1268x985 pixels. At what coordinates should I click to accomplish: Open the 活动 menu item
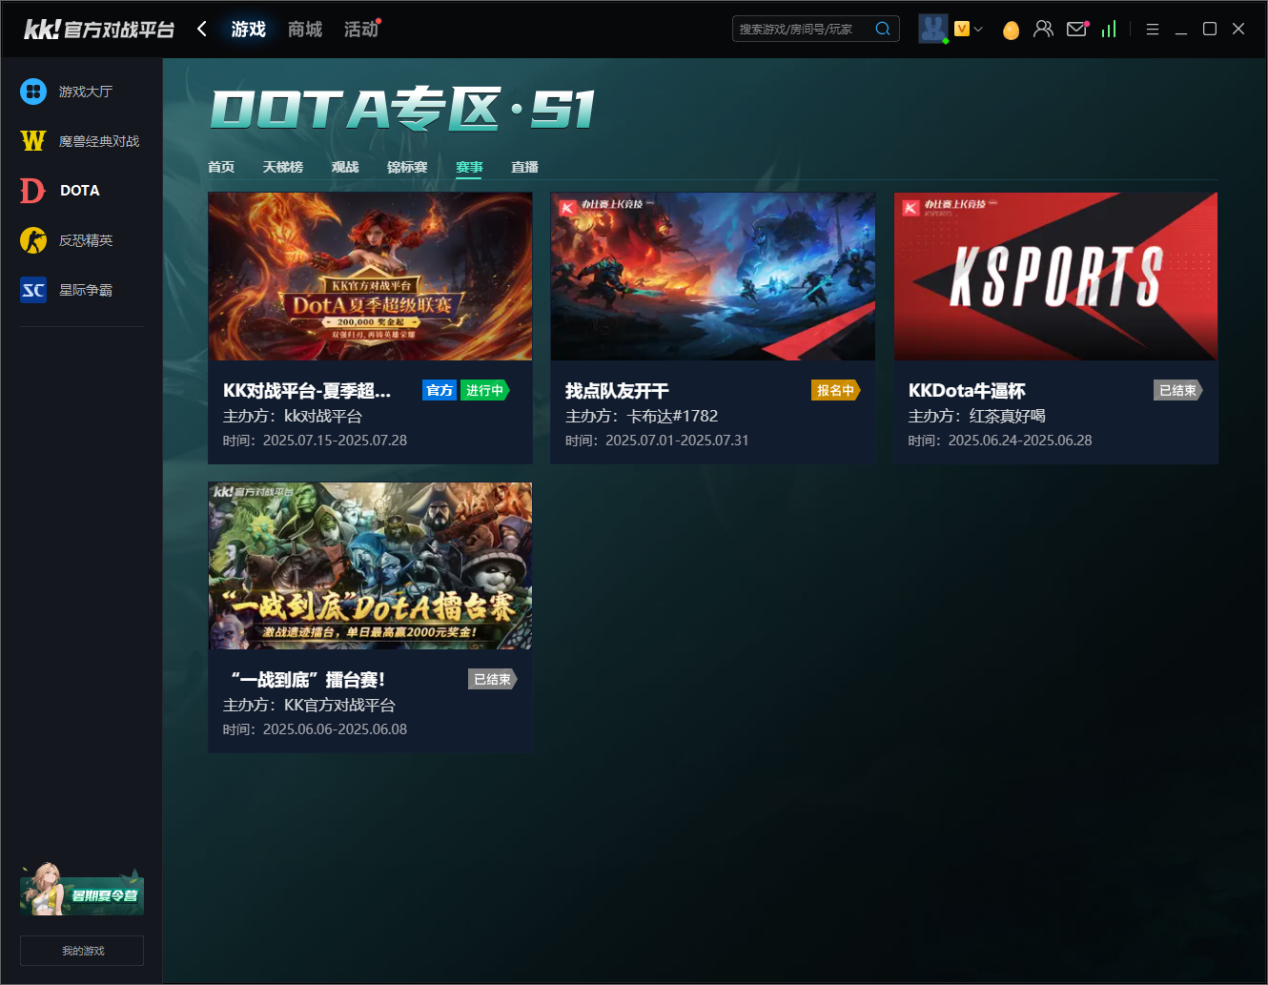361,29
